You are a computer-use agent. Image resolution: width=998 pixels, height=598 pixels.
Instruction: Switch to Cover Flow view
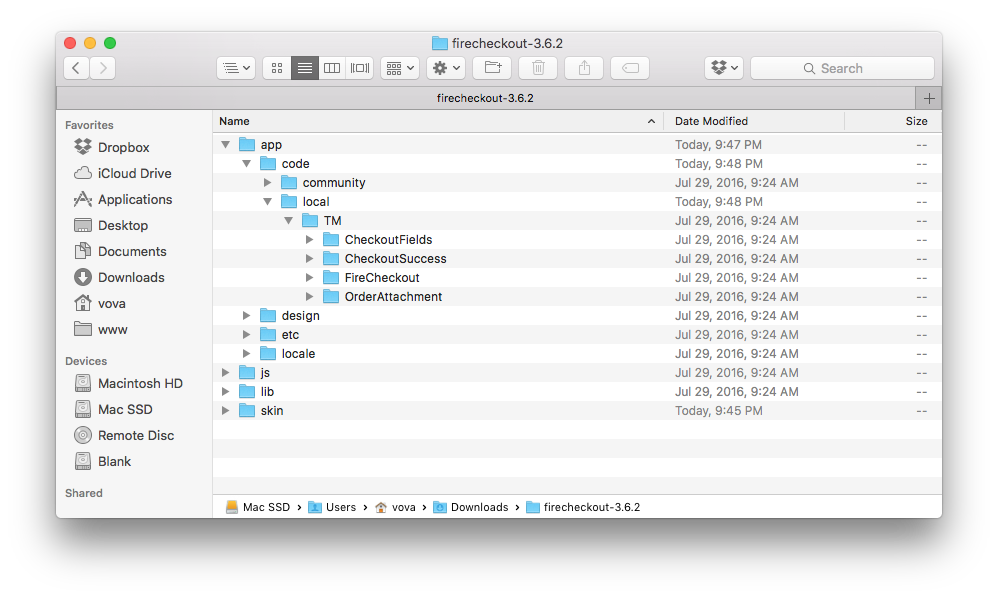point(360,68)
